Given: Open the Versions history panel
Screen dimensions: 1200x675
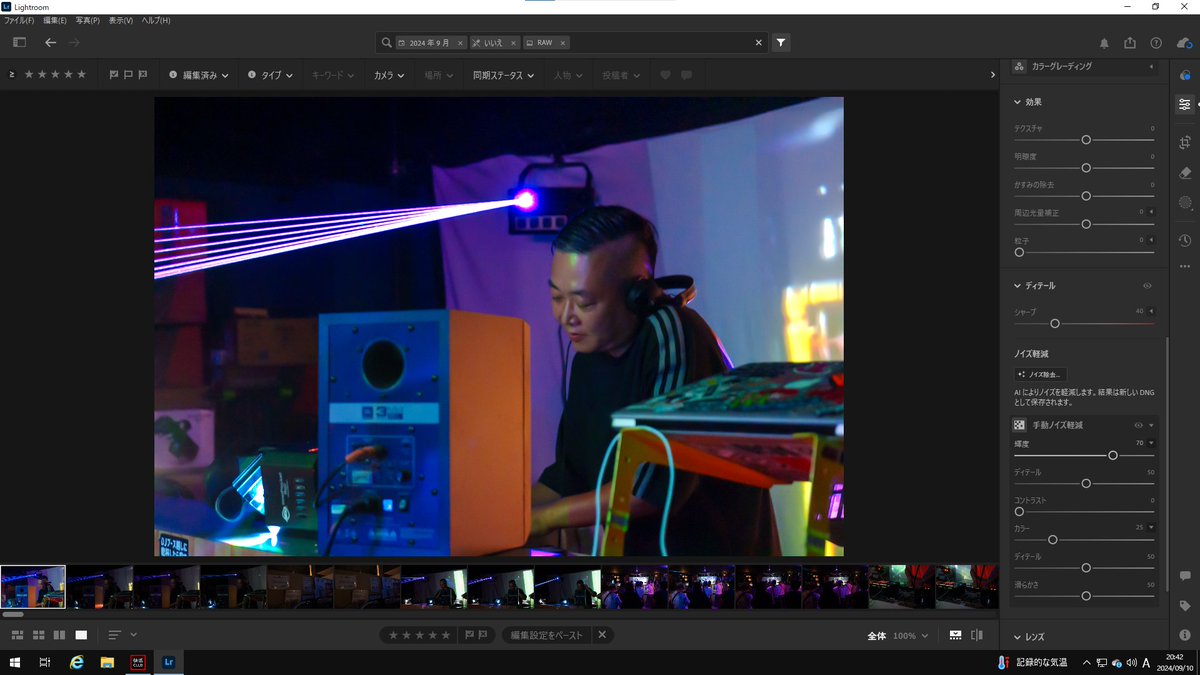Looking at the screenshot, I should coord(1185,240).
